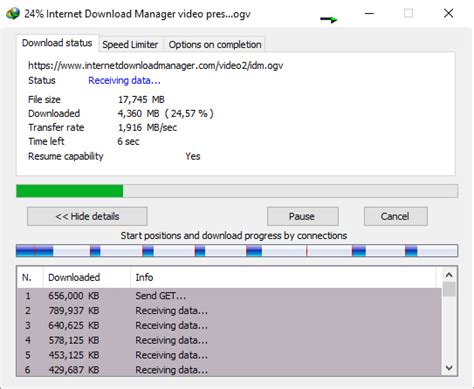Switch to the Download status tab
This screenshot has height=389, width=474.
(57, 43)
